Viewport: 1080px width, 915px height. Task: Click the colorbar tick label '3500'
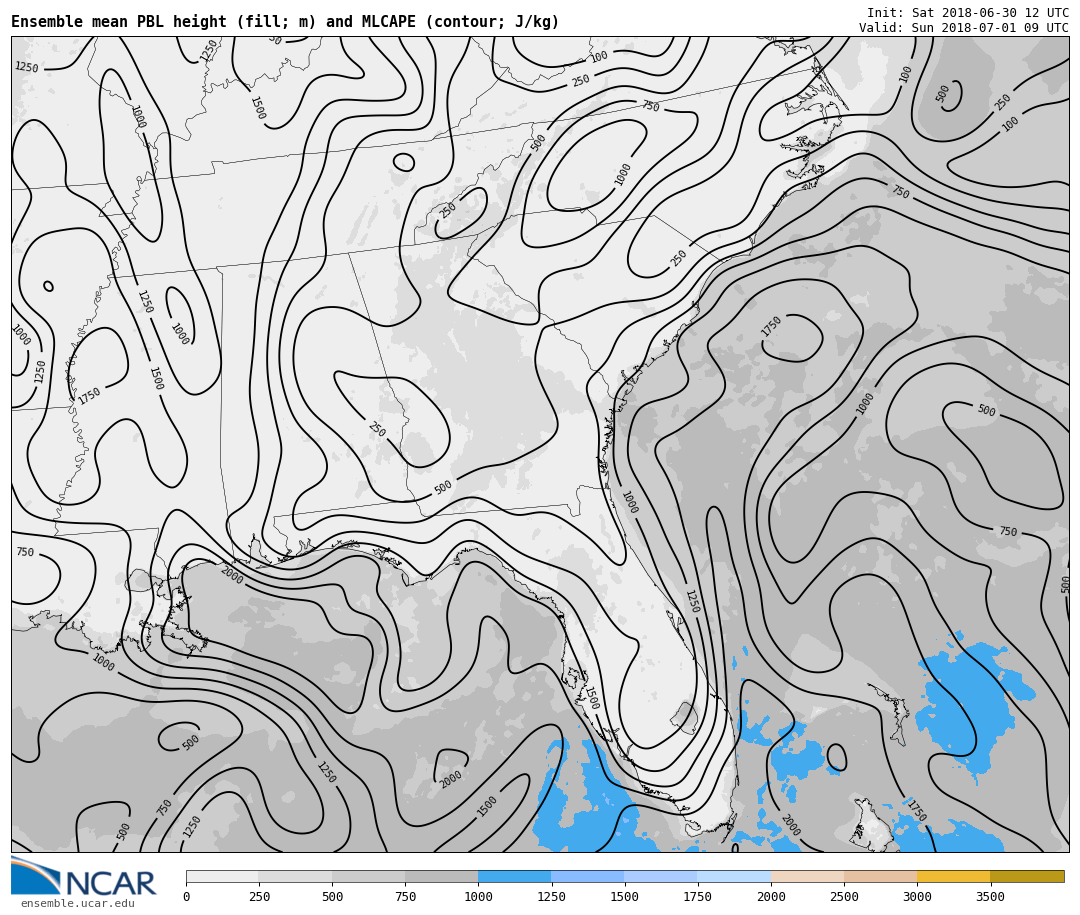tap(990, 896)
